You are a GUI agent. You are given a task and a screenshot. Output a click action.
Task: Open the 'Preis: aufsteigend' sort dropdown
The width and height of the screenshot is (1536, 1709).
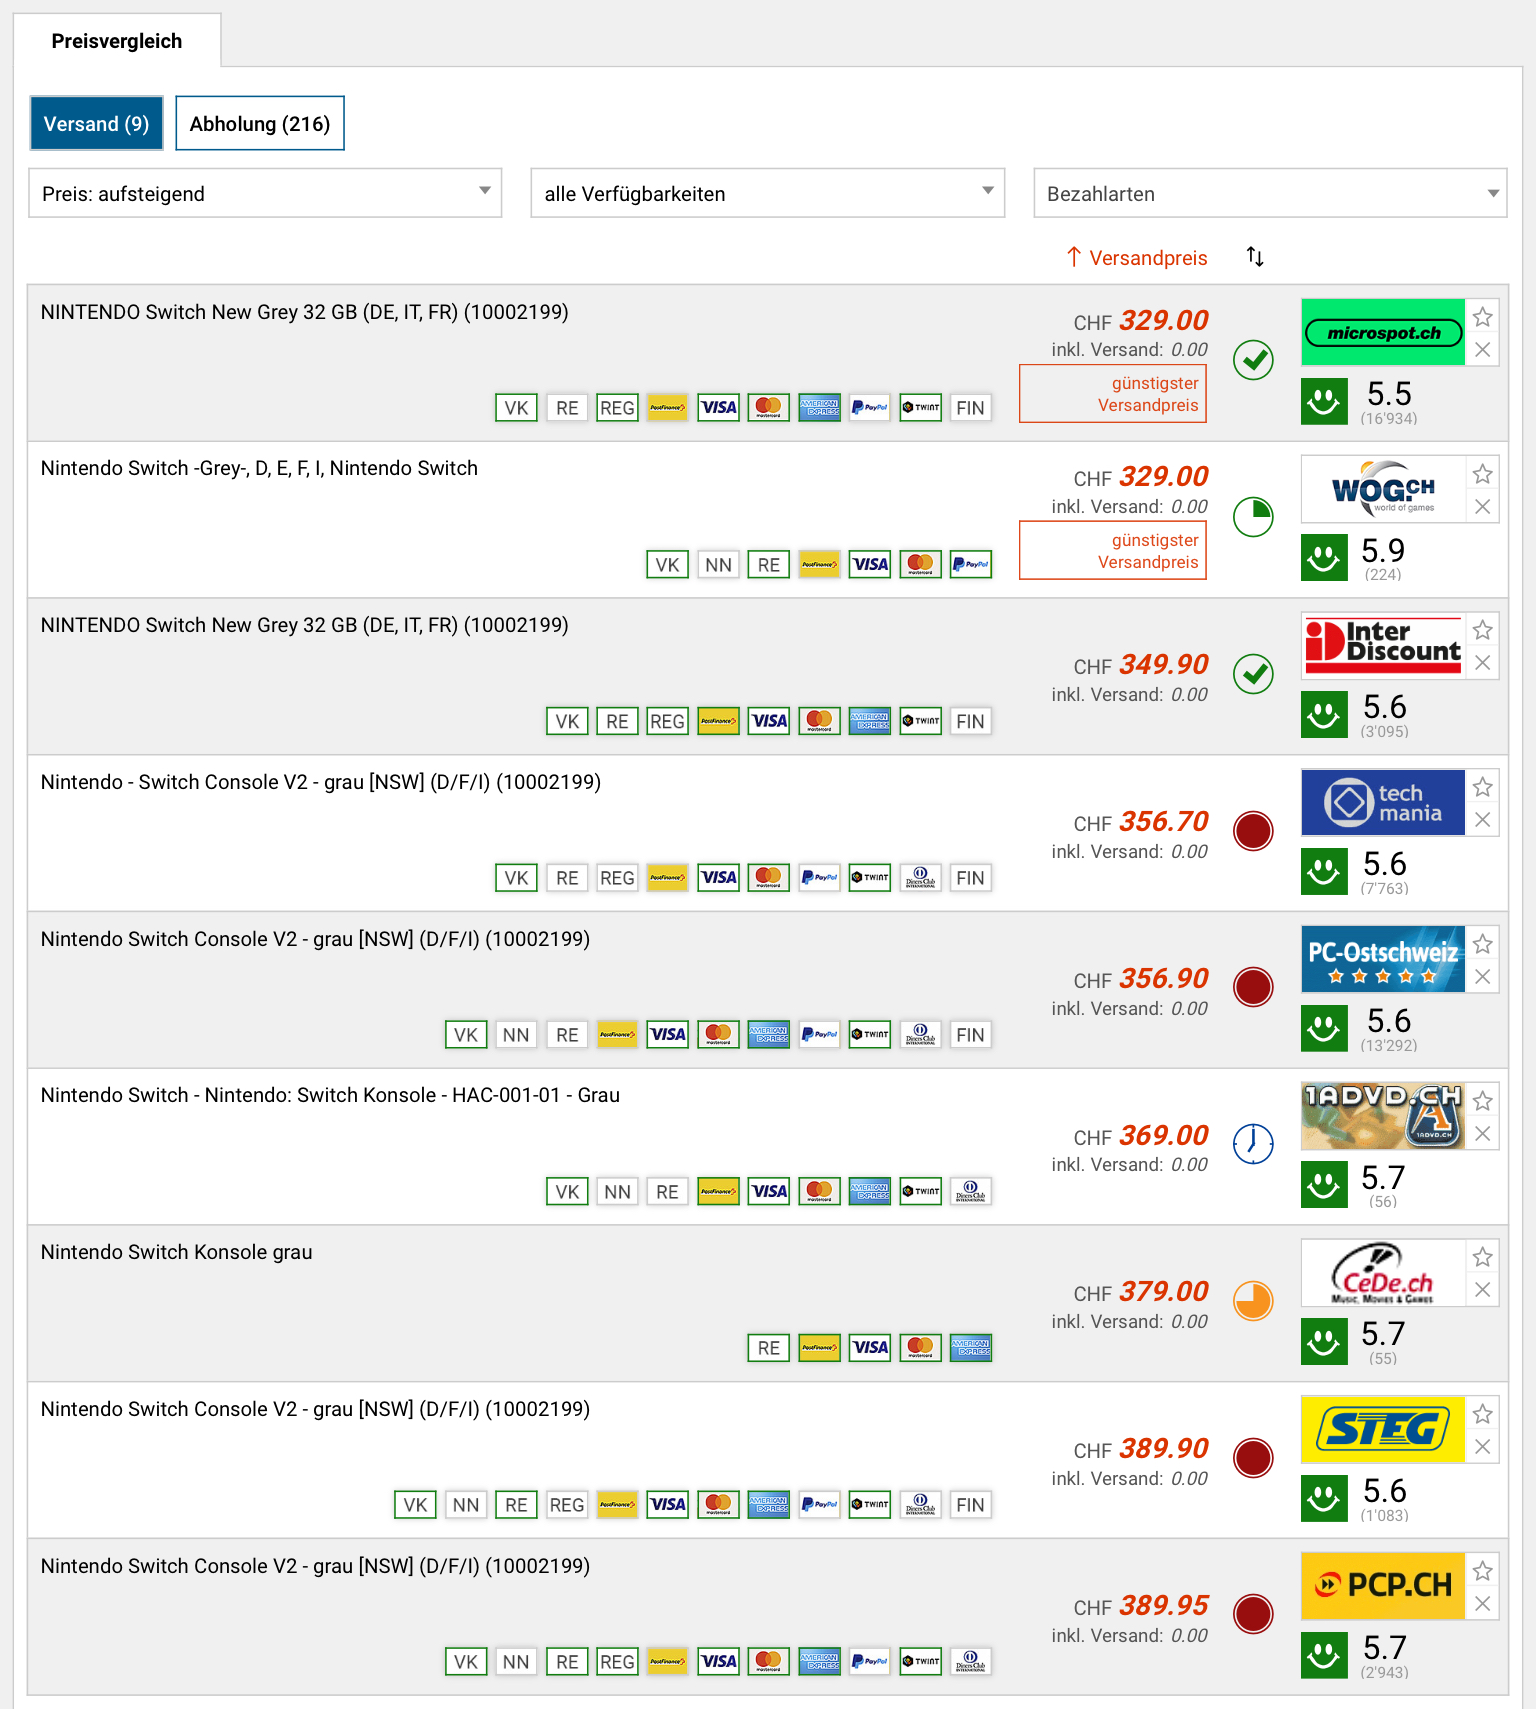265,193
